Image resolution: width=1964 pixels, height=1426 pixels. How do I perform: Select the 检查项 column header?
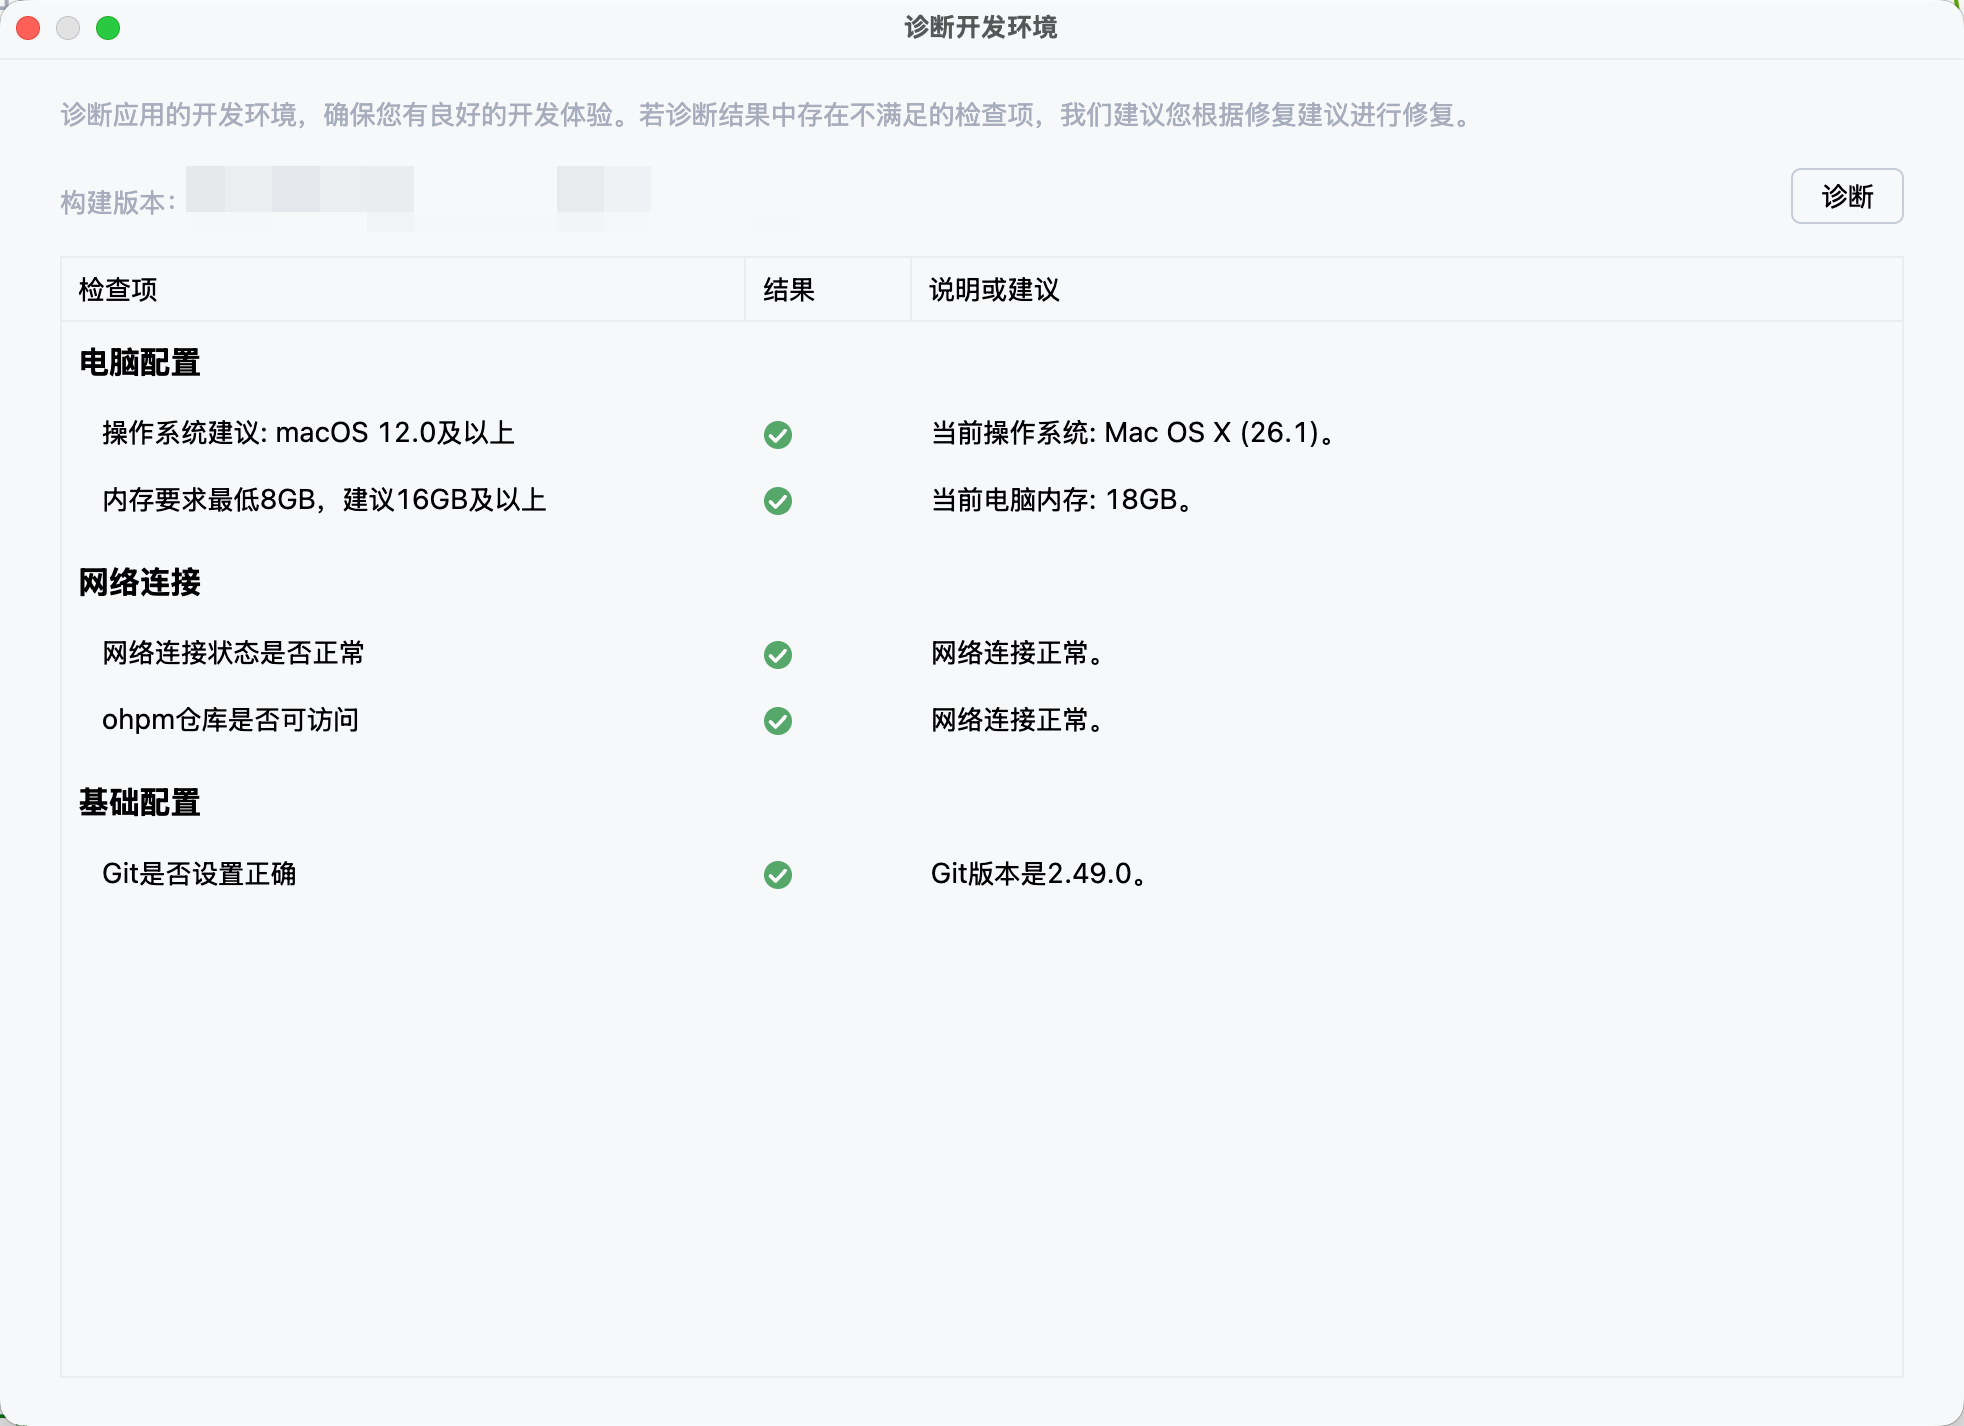[x=117, y=290]
